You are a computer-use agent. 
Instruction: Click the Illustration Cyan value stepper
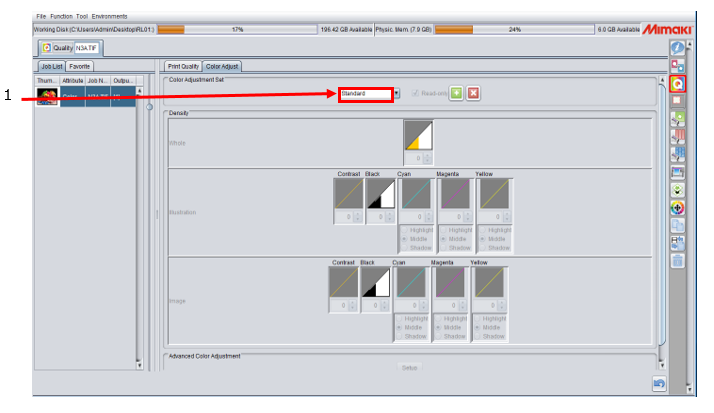coord(428,217)
